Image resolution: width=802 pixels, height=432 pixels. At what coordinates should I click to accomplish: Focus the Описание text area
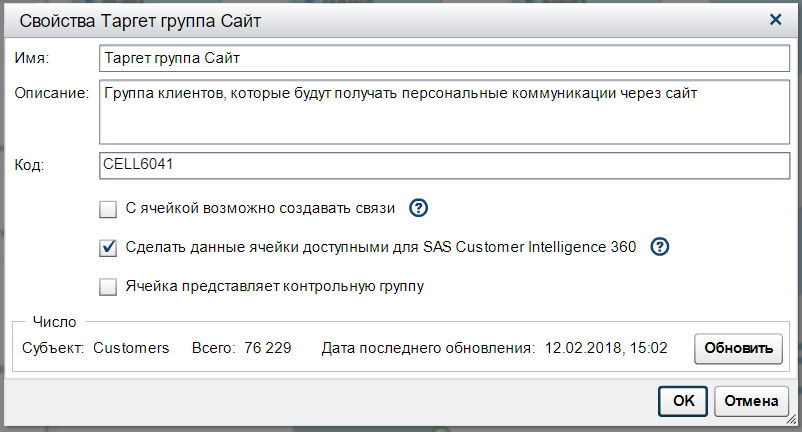pyautogui.click(x=444, y=112)
